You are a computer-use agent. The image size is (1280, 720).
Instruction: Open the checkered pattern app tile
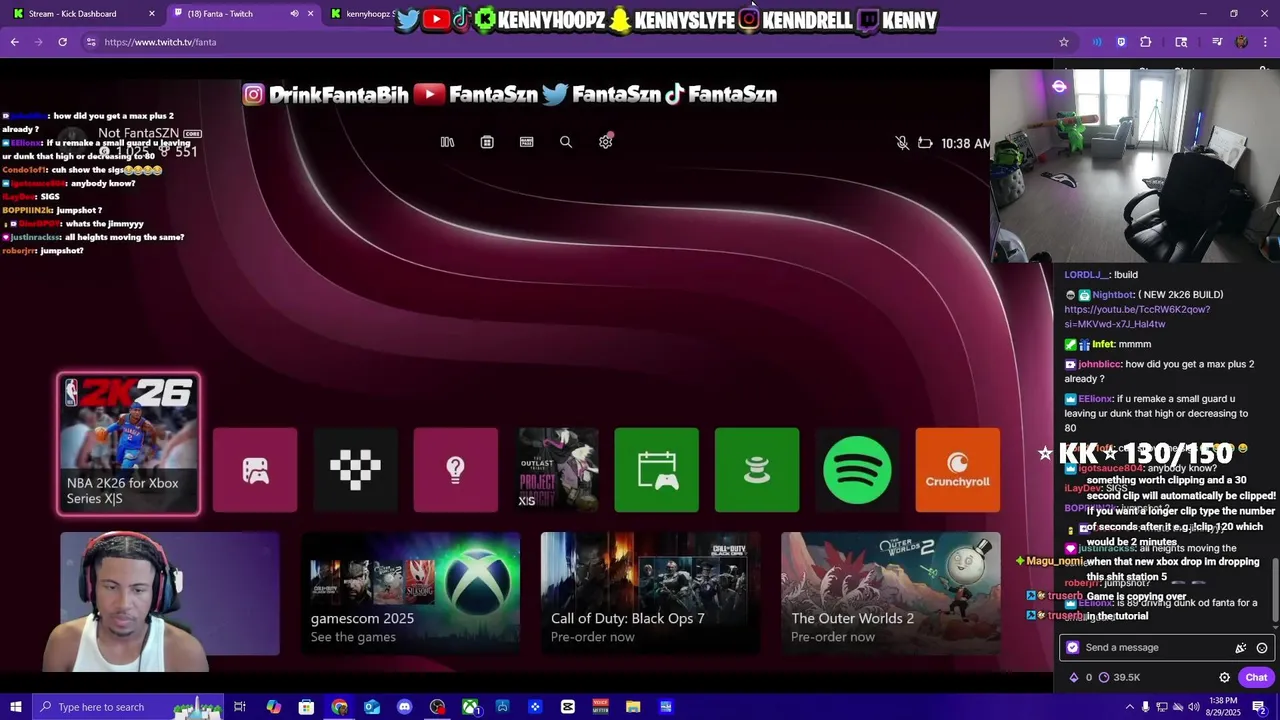[x=355, y=470]
